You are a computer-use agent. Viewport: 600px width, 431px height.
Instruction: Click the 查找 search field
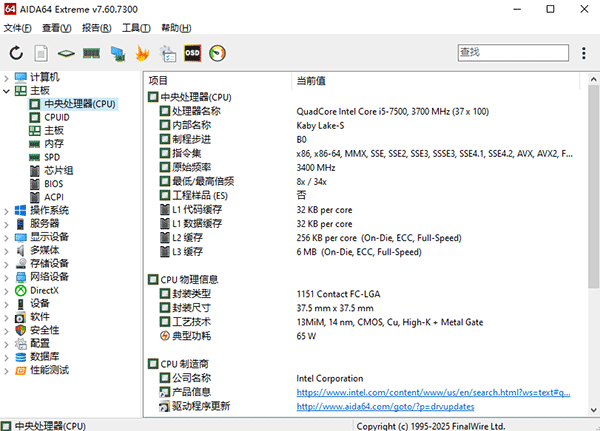coord(513,53)
